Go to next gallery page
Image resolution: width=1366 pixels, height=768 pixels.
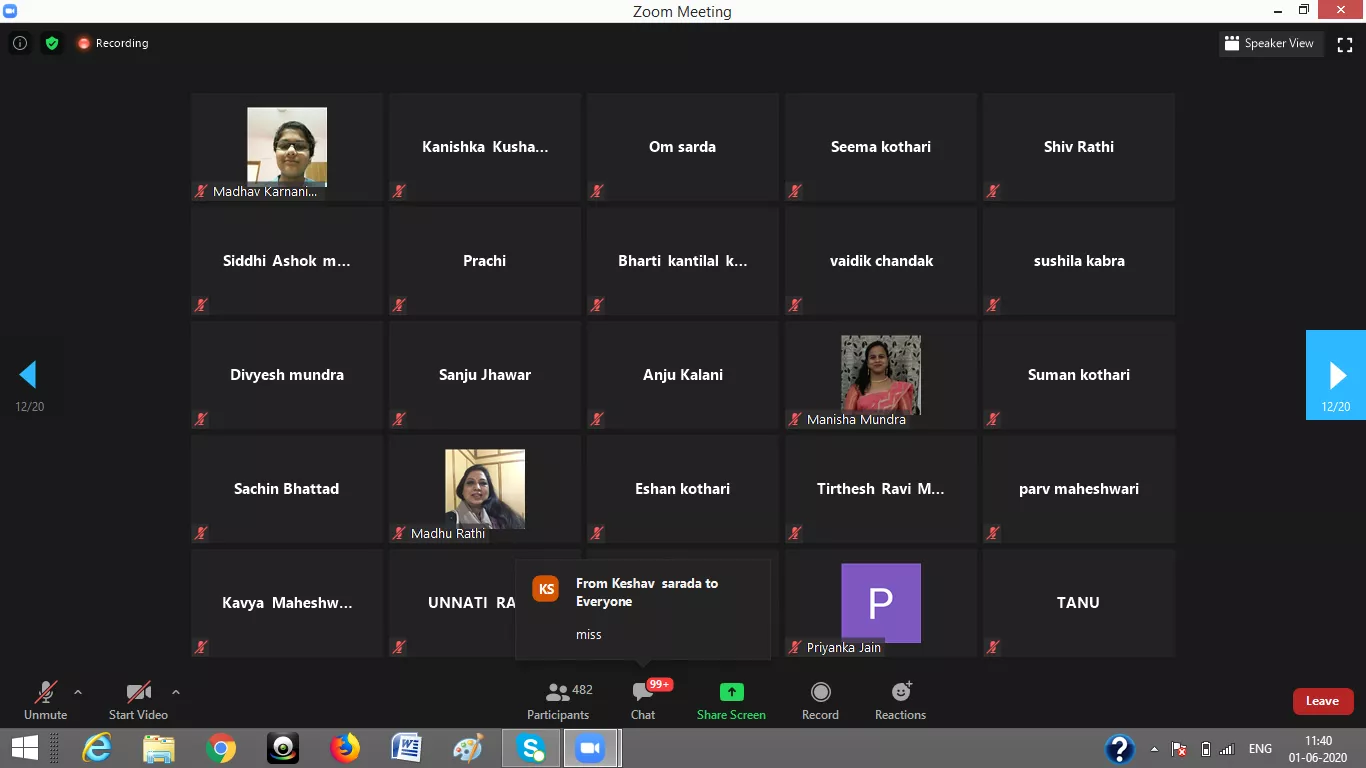pos(1336,375)
